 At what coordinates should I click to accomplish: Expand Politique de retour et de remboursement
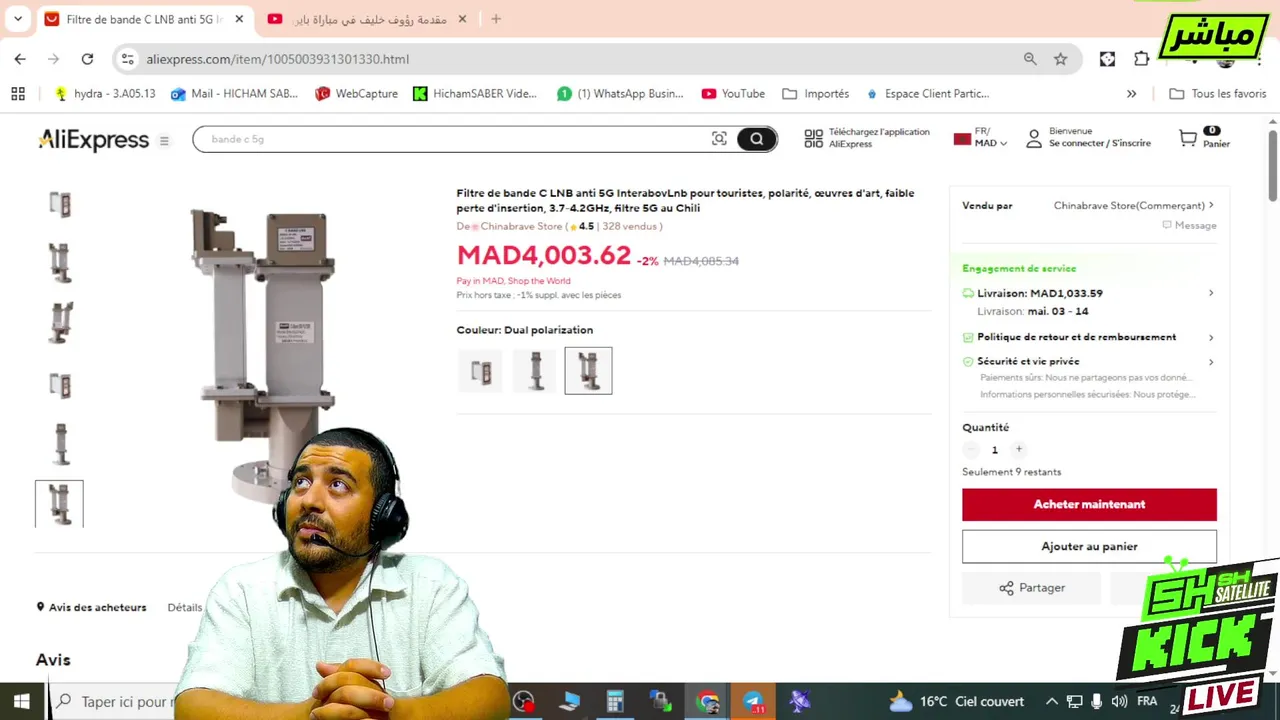(1088, 337)
